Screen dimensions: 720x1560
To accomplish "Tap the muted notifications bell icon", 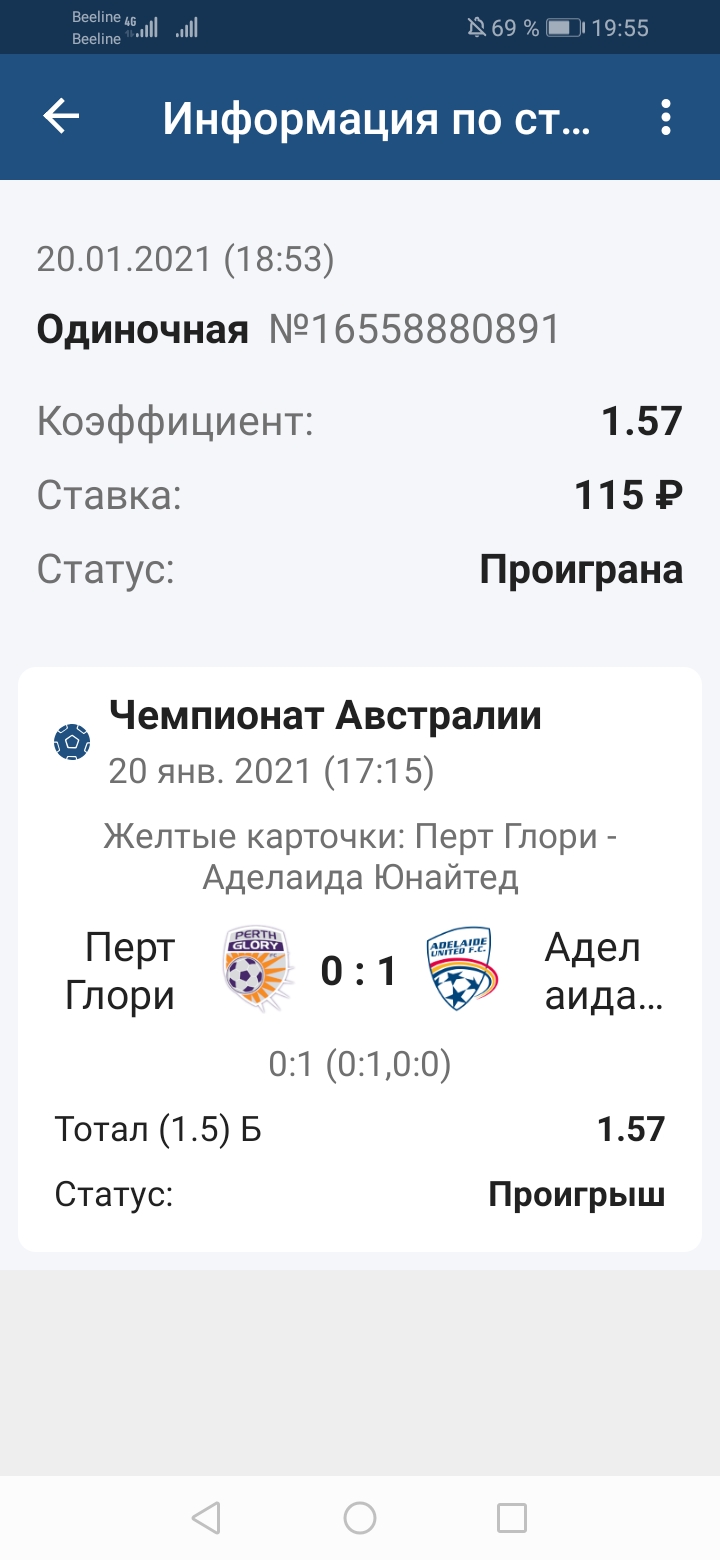I will click(x=476, y=27).
